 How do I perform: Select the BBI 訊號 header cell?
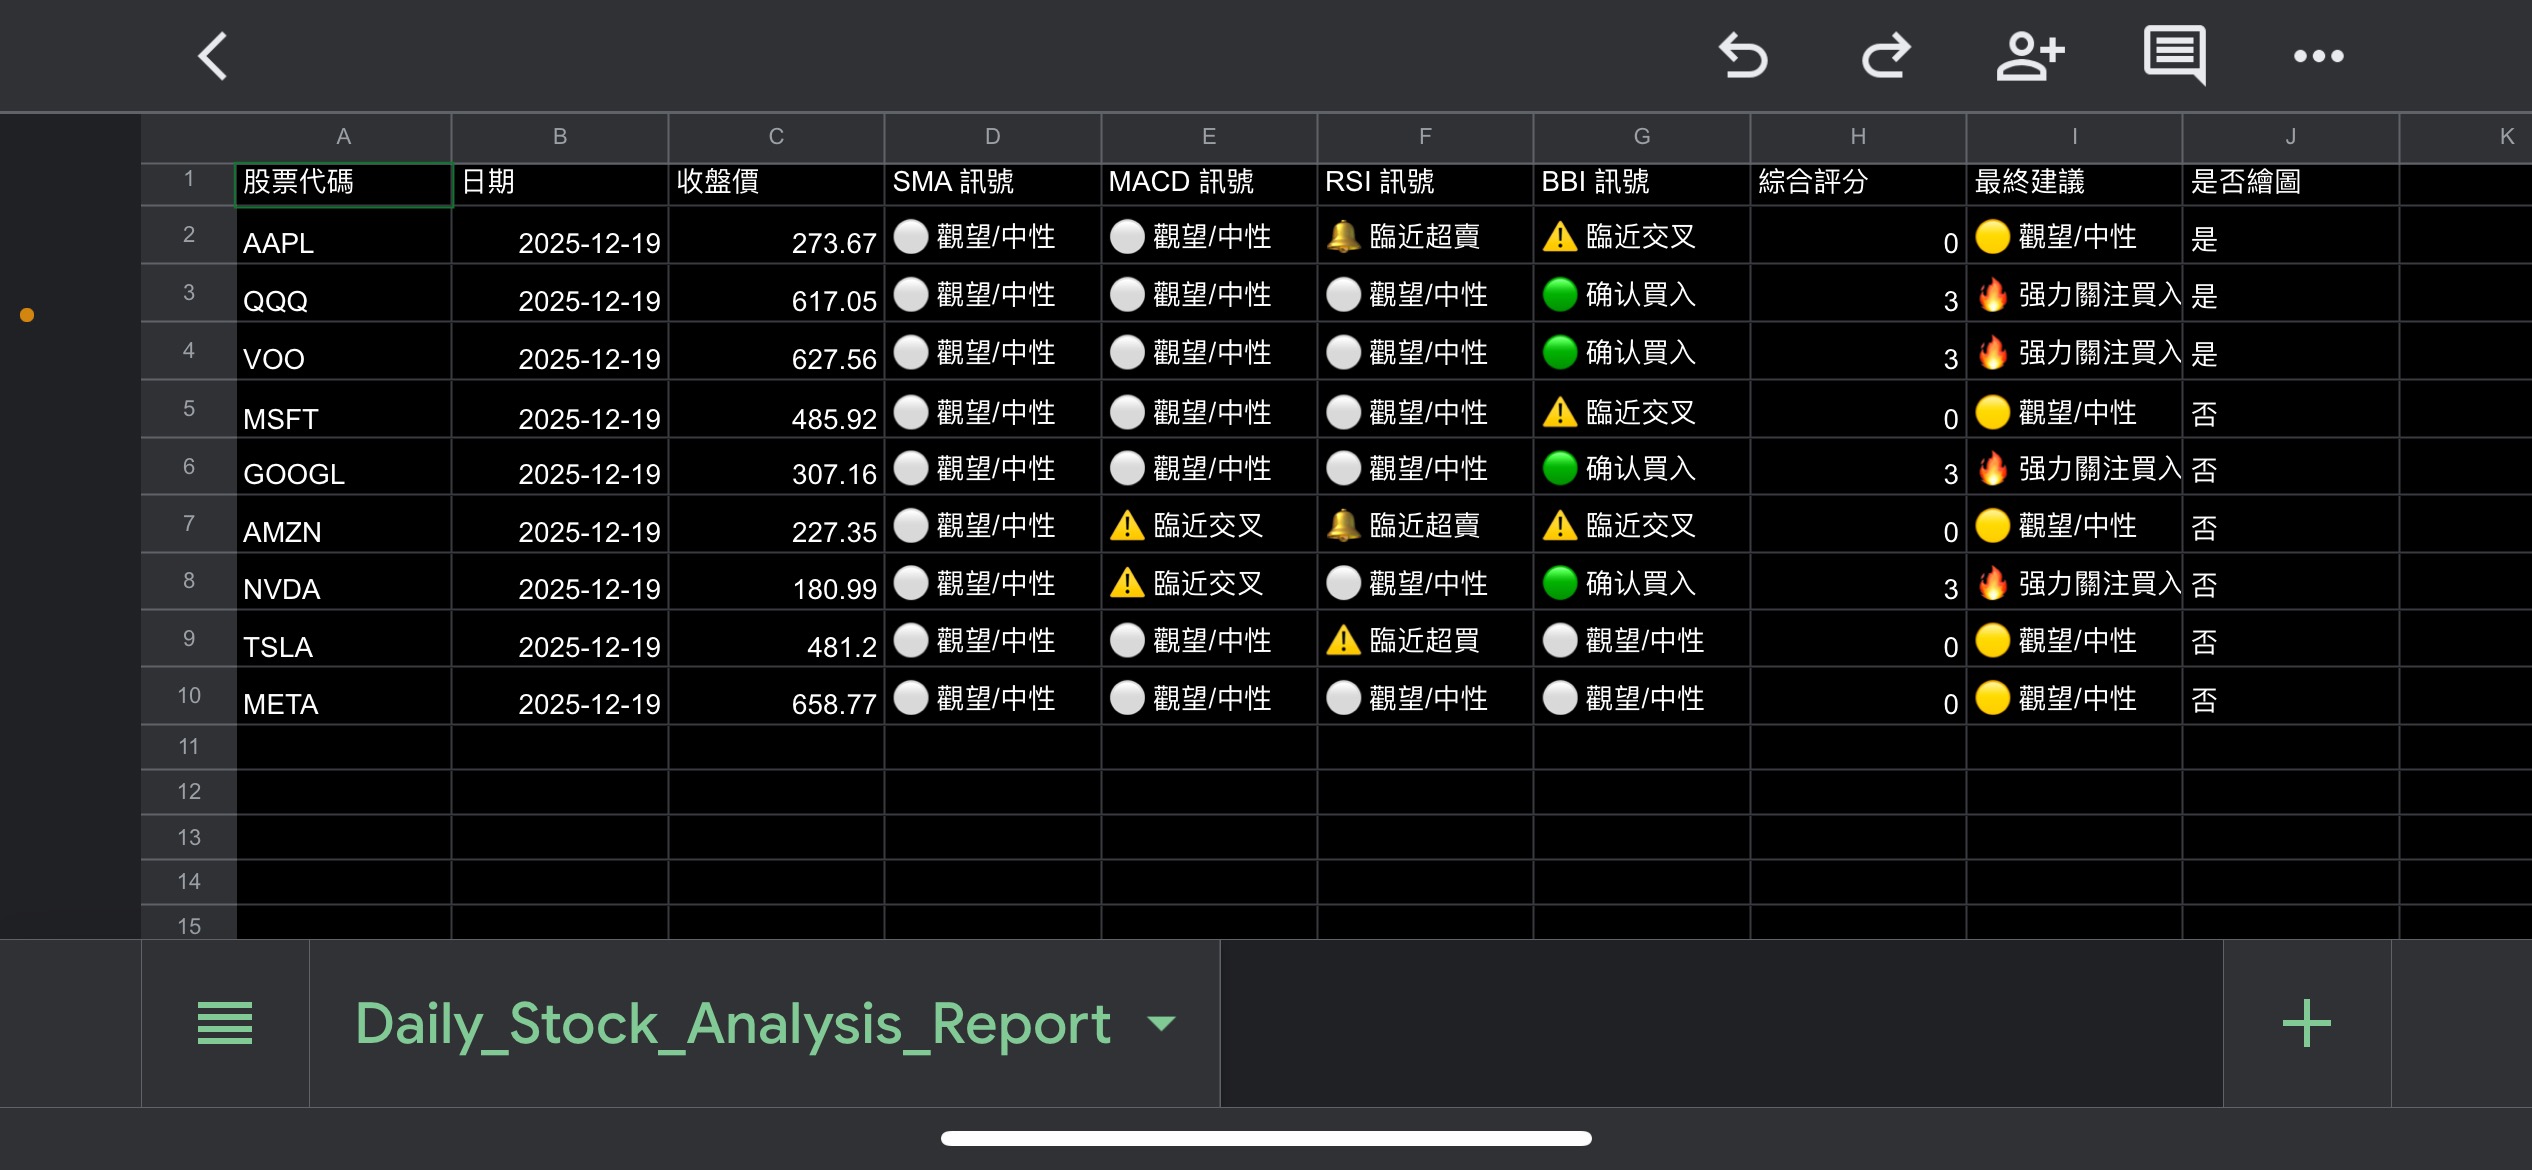(1642, 184)
